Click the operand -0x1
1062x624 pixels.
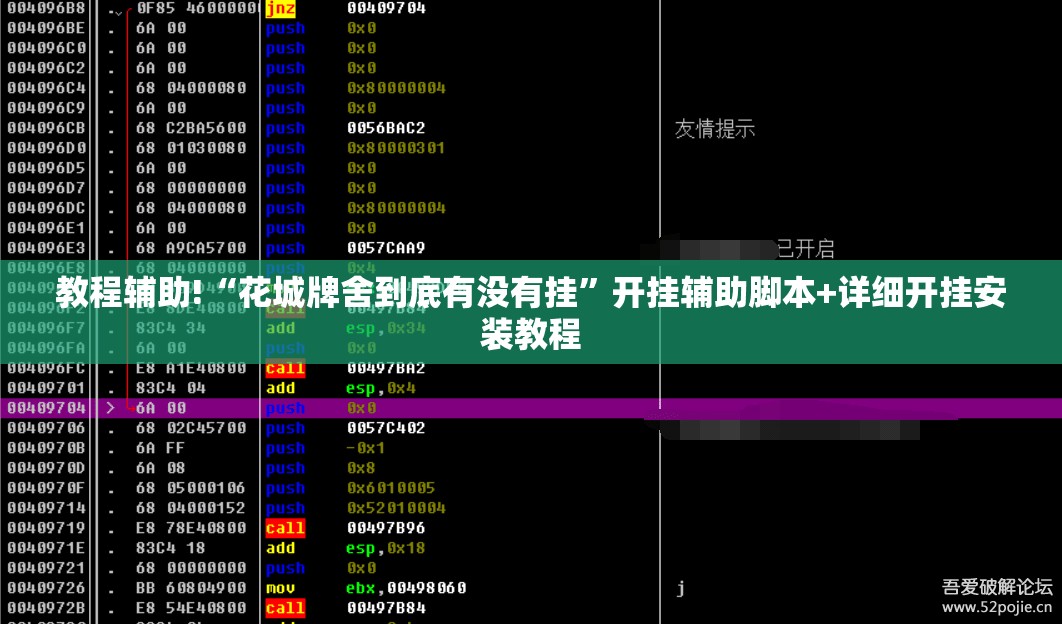pos(366,449)
